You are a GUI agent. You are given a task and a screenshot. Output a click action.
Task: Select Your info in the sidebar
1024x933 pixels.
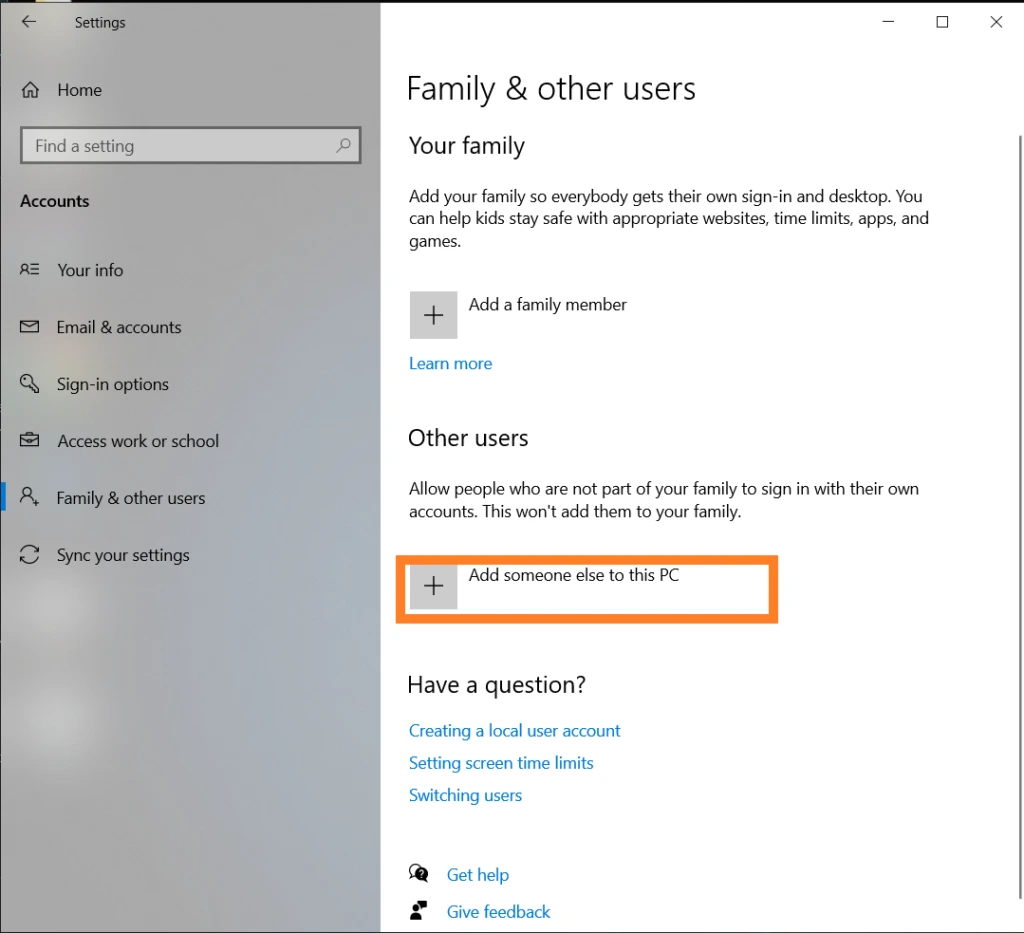(90, 269)
